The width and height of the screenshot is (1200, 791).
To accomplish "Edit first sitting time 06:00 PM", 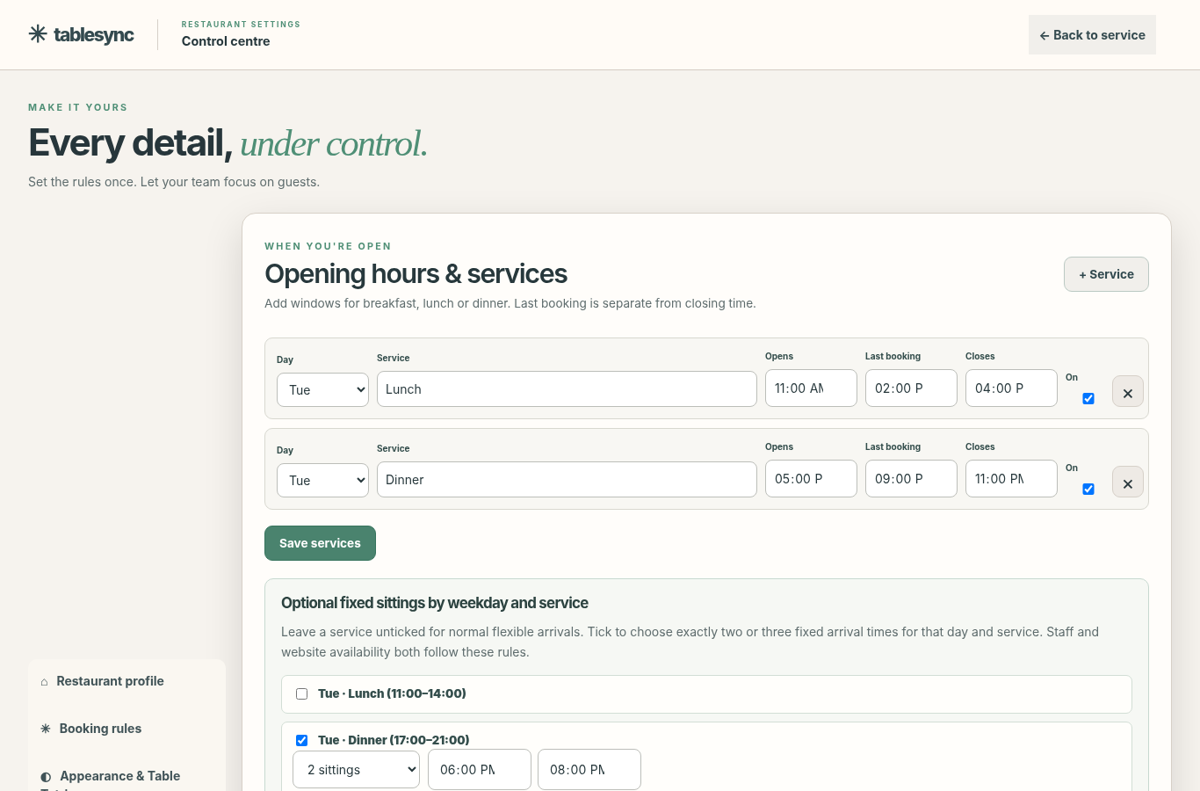I will tap(480, 770).
